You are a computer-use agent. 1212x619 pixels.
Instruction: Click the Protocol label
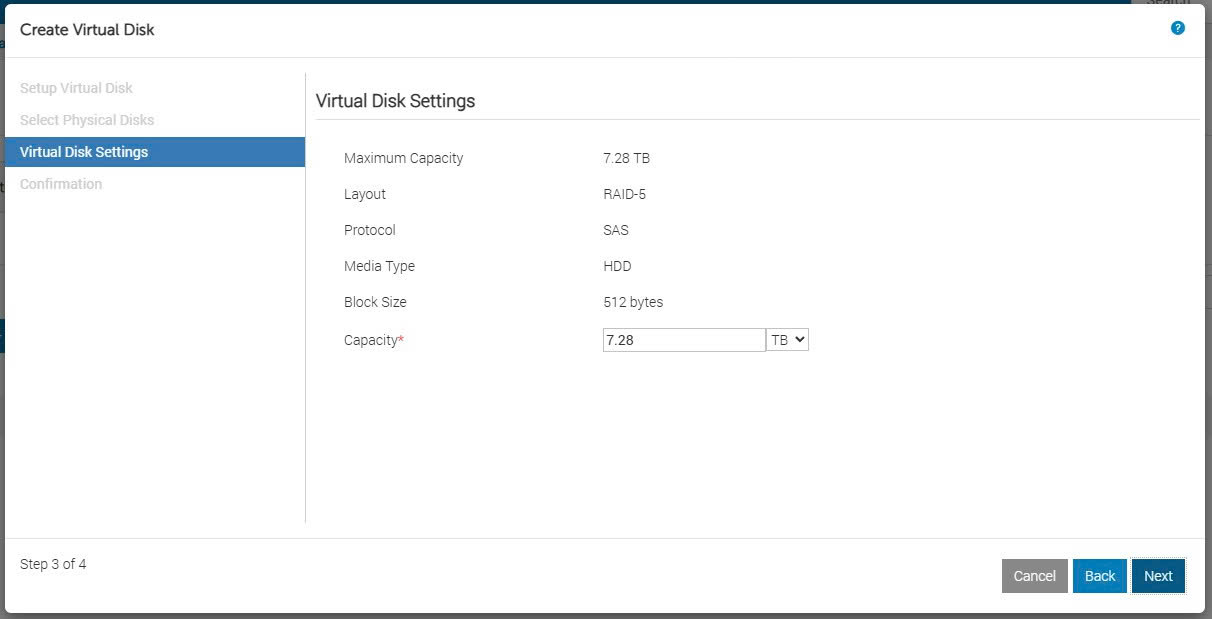tap(369, 230)
